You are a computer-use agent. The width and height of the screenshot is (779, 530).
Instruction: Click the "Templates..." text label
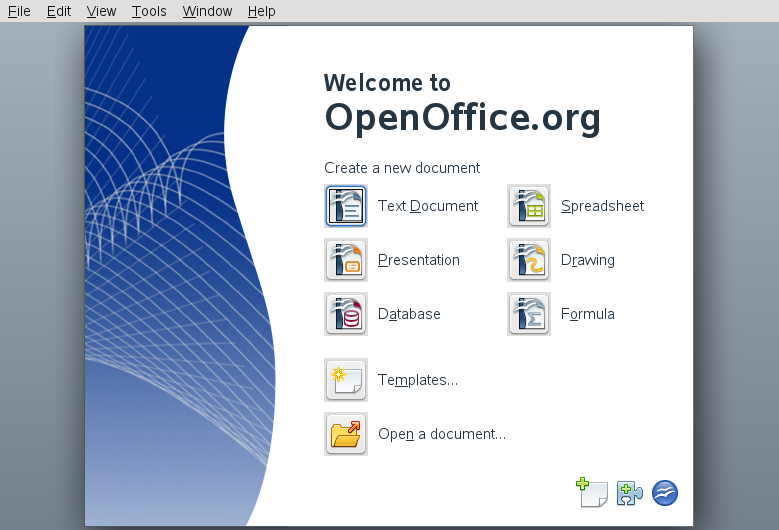pos(418,380)
